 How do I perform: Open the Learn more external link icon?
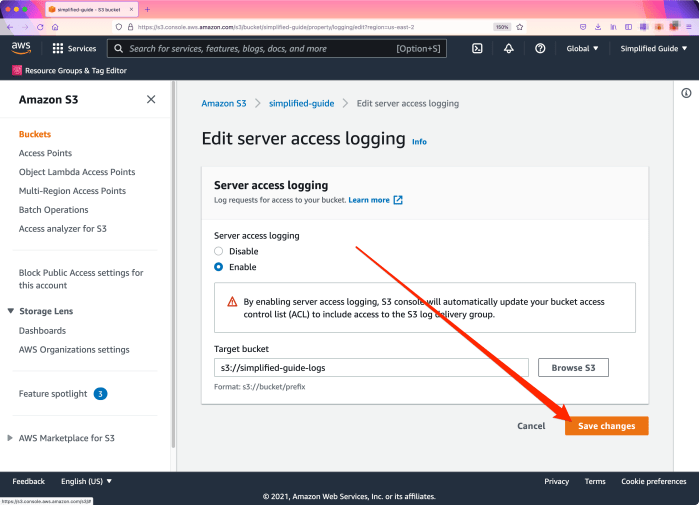398,200
